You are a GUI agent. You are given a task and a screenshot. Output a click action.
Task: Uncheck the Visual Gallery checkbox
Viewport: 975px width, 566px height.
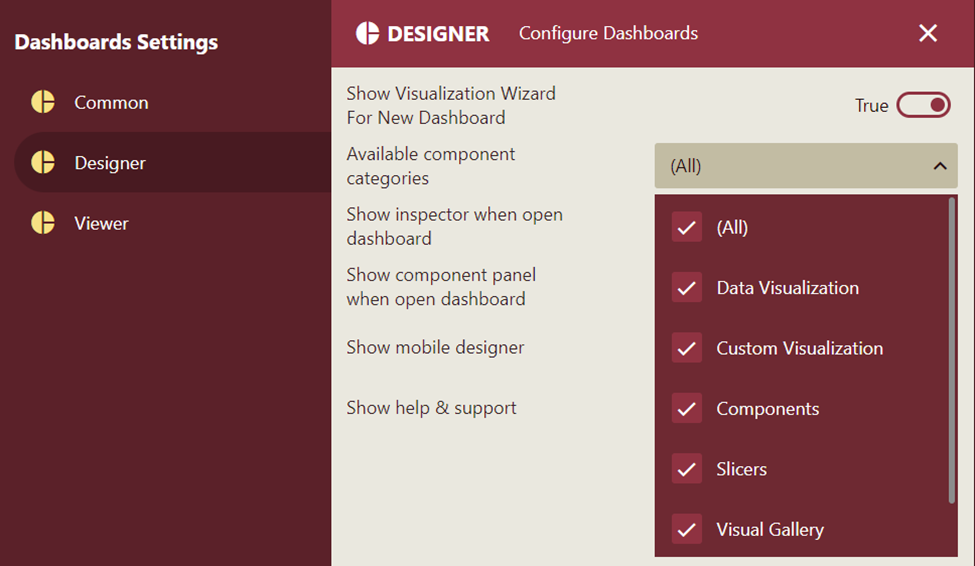pyautogui.click(x=686, y=529)
